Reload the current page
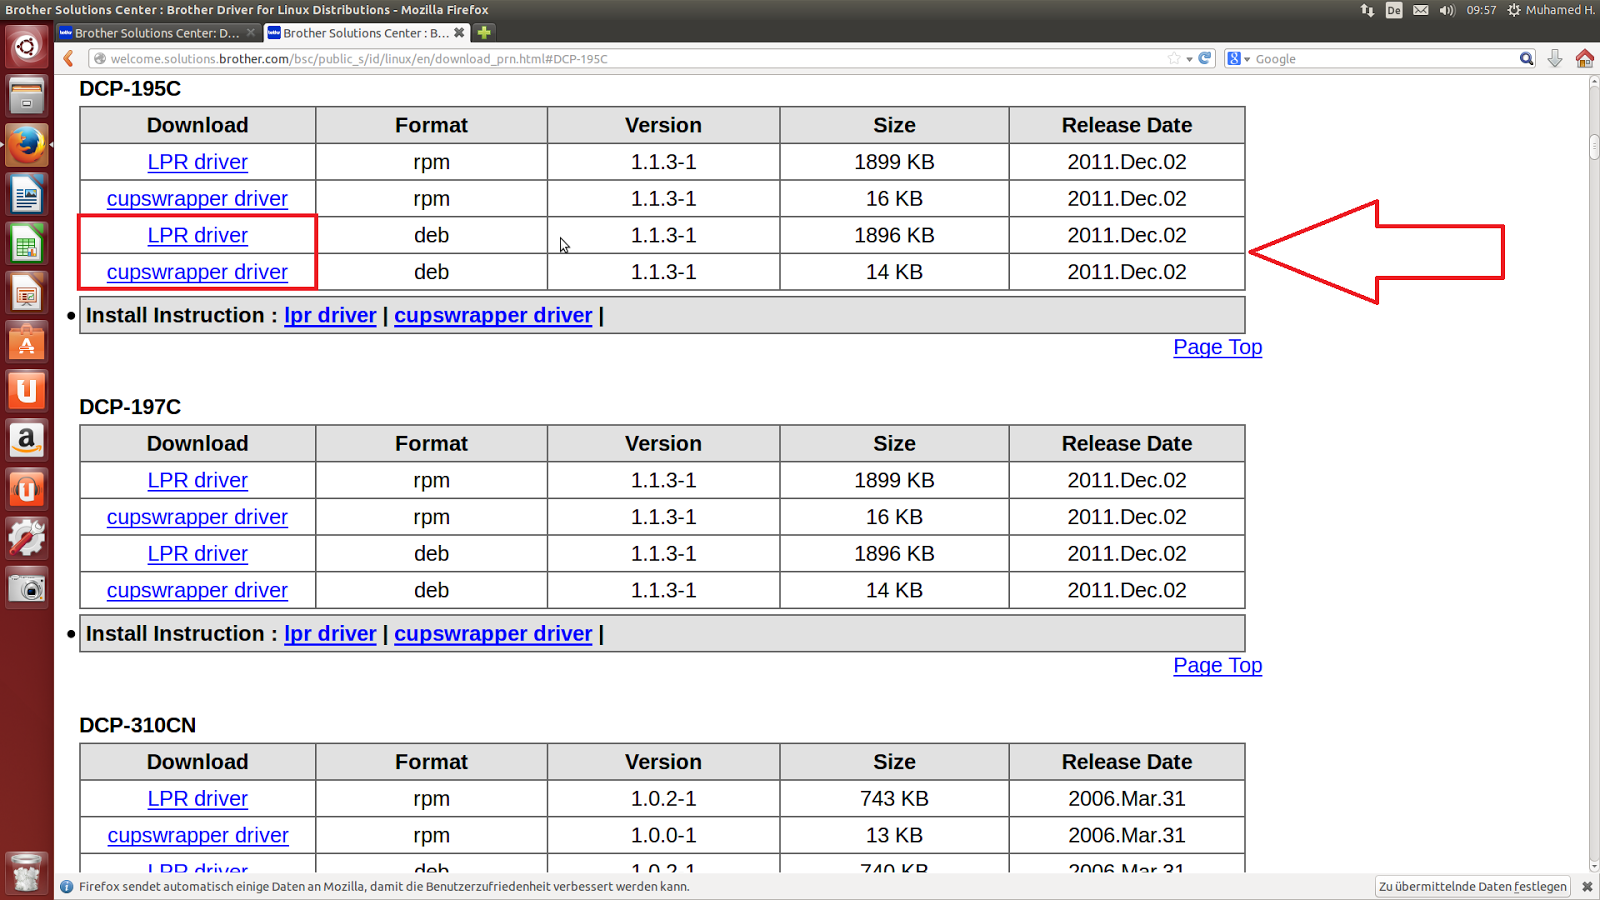 [1205, 59]
